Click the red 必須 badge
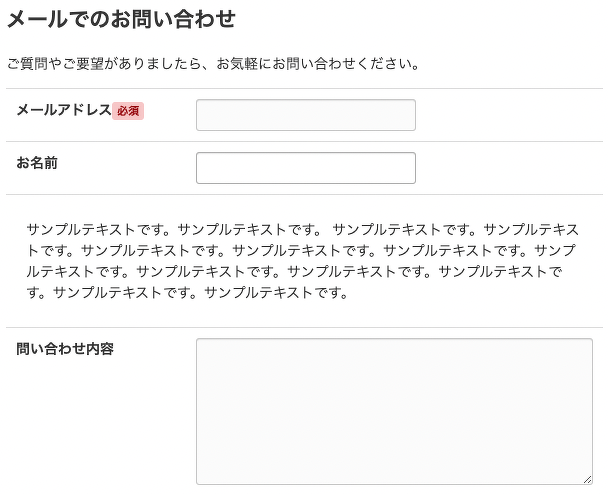Screen dimensions: 608x494 click(128, 111)
